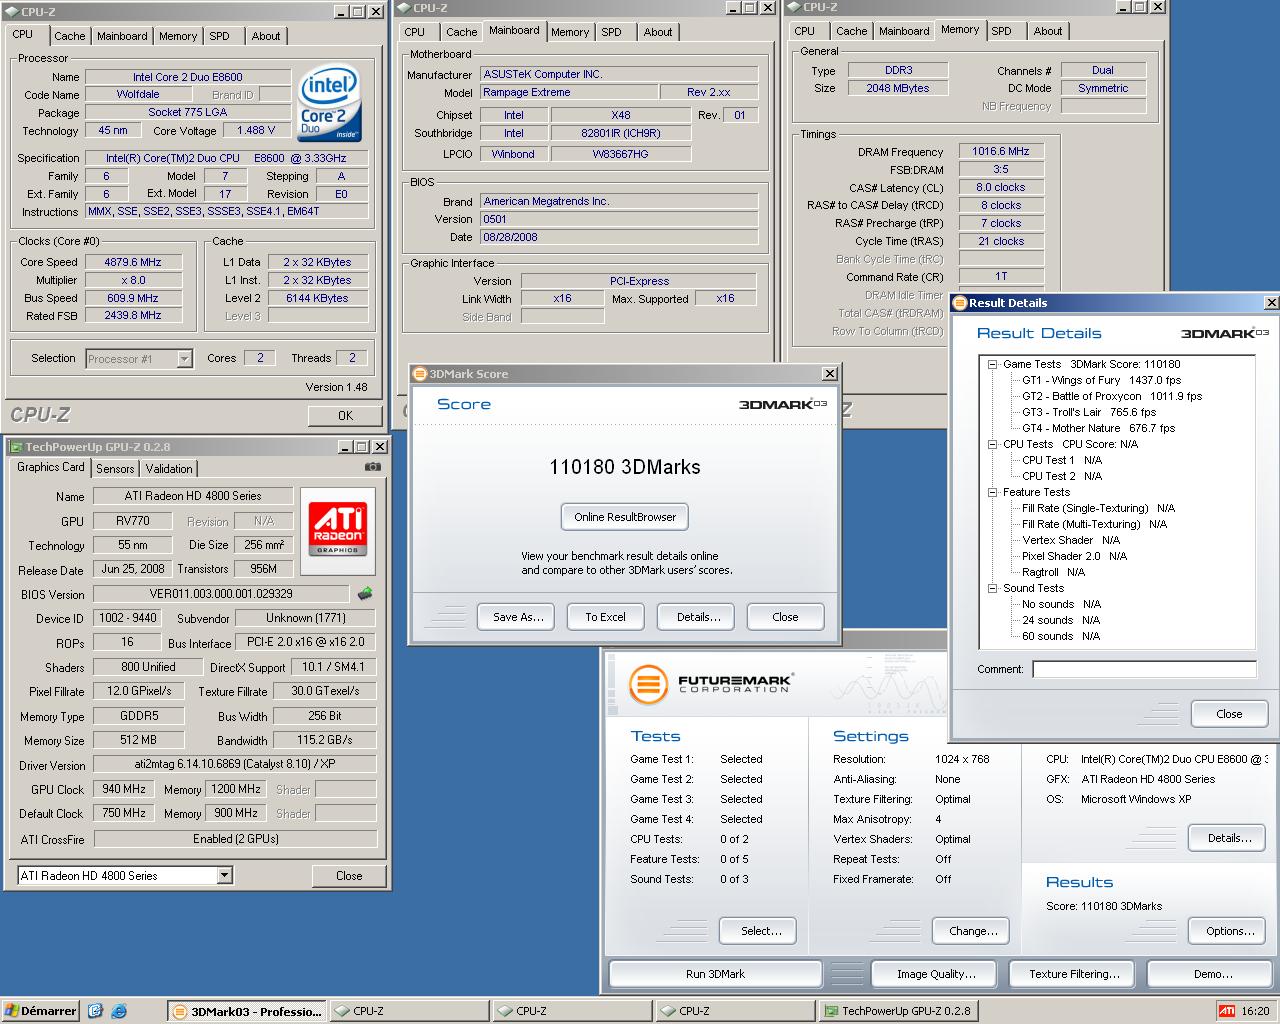The image size is (1280, 1024).
Task: Click the taskbar clock showing 16:20
Action: tap(1255, 1011)
